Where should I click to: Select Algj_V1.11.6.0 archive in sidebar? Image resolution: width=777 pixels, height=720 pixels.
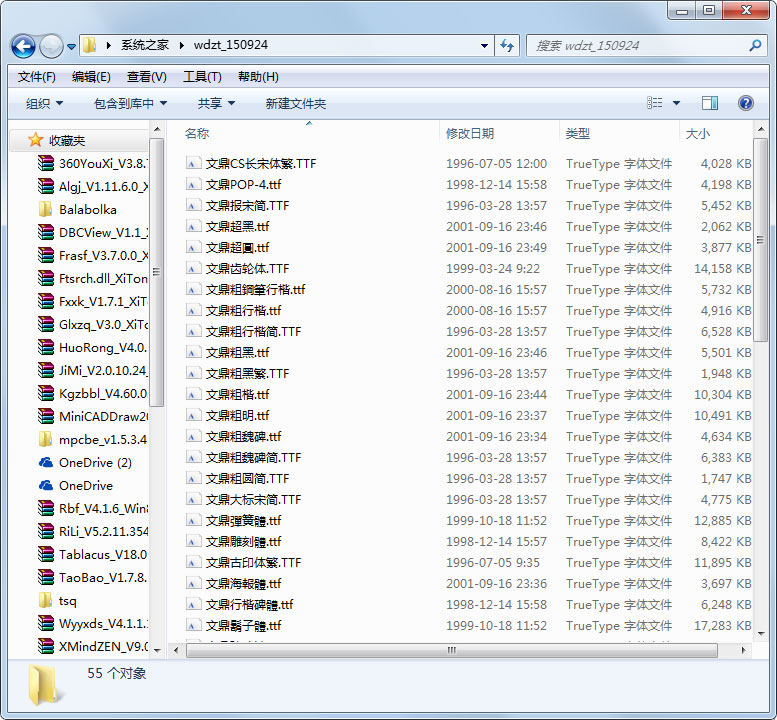tap(93, 186)
